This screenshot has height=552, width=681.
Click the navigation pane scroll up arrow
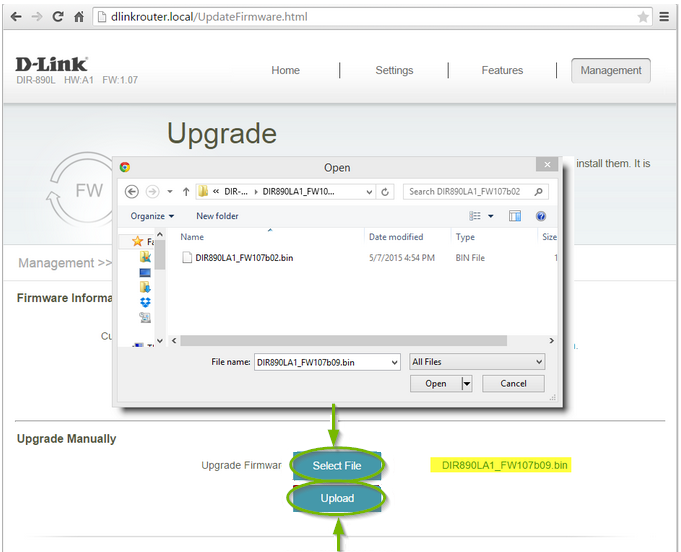[x=160, y=235]
